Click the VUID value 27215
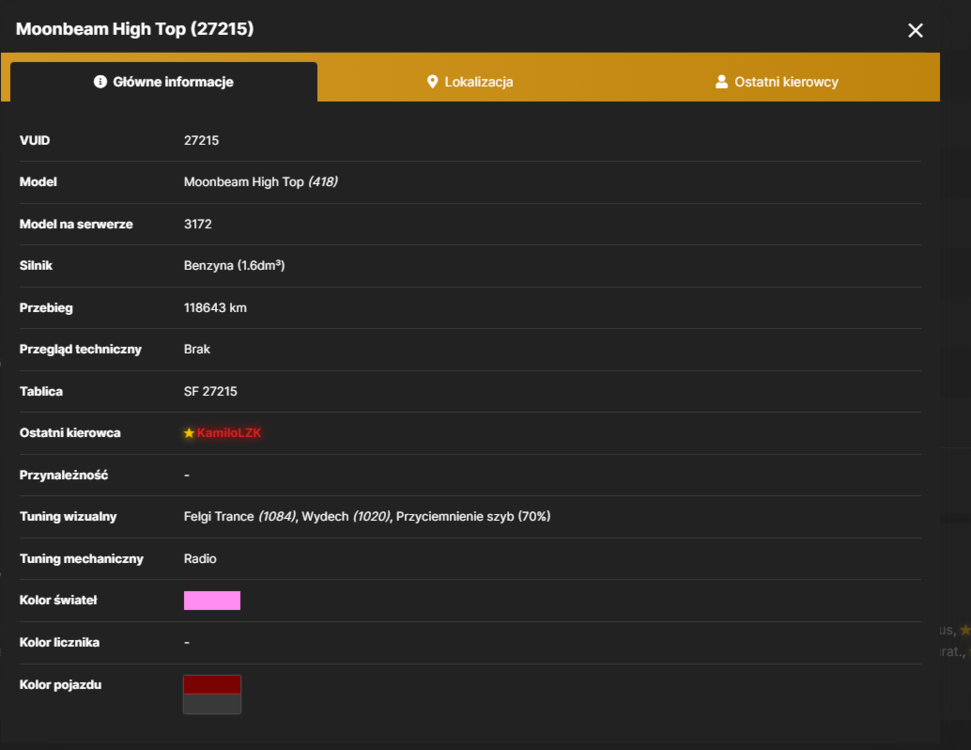Image resolution: width=971 pixels, height=750 pixels. click(x=201, y=141)
